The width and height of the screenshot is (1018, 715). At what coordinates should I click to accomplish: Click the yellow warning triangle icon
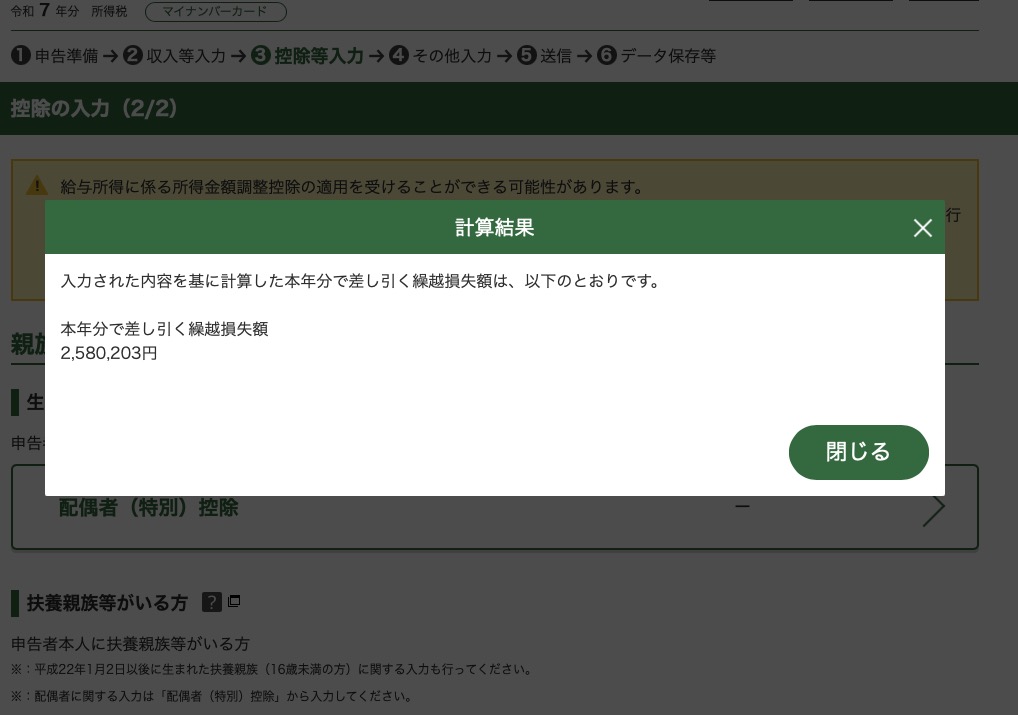[x=37, y=186]
